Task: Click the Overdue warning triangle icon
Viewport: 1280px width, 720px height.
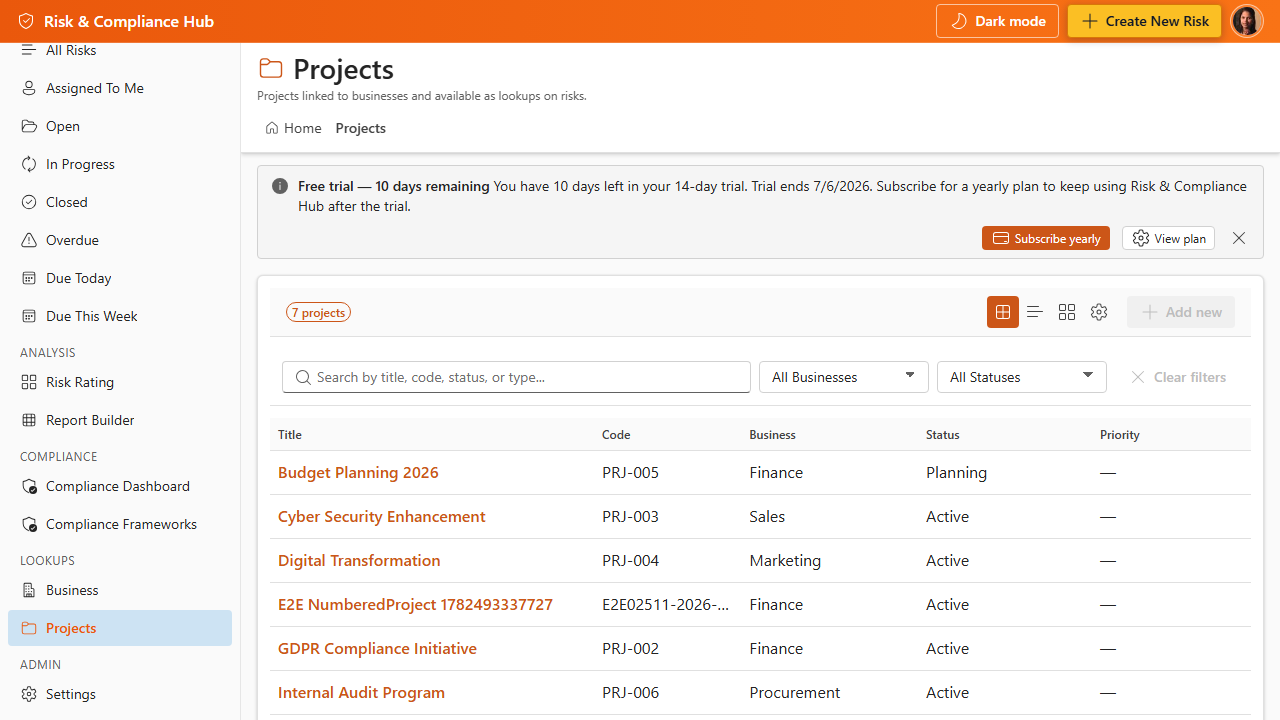Action: click(29, 240)
